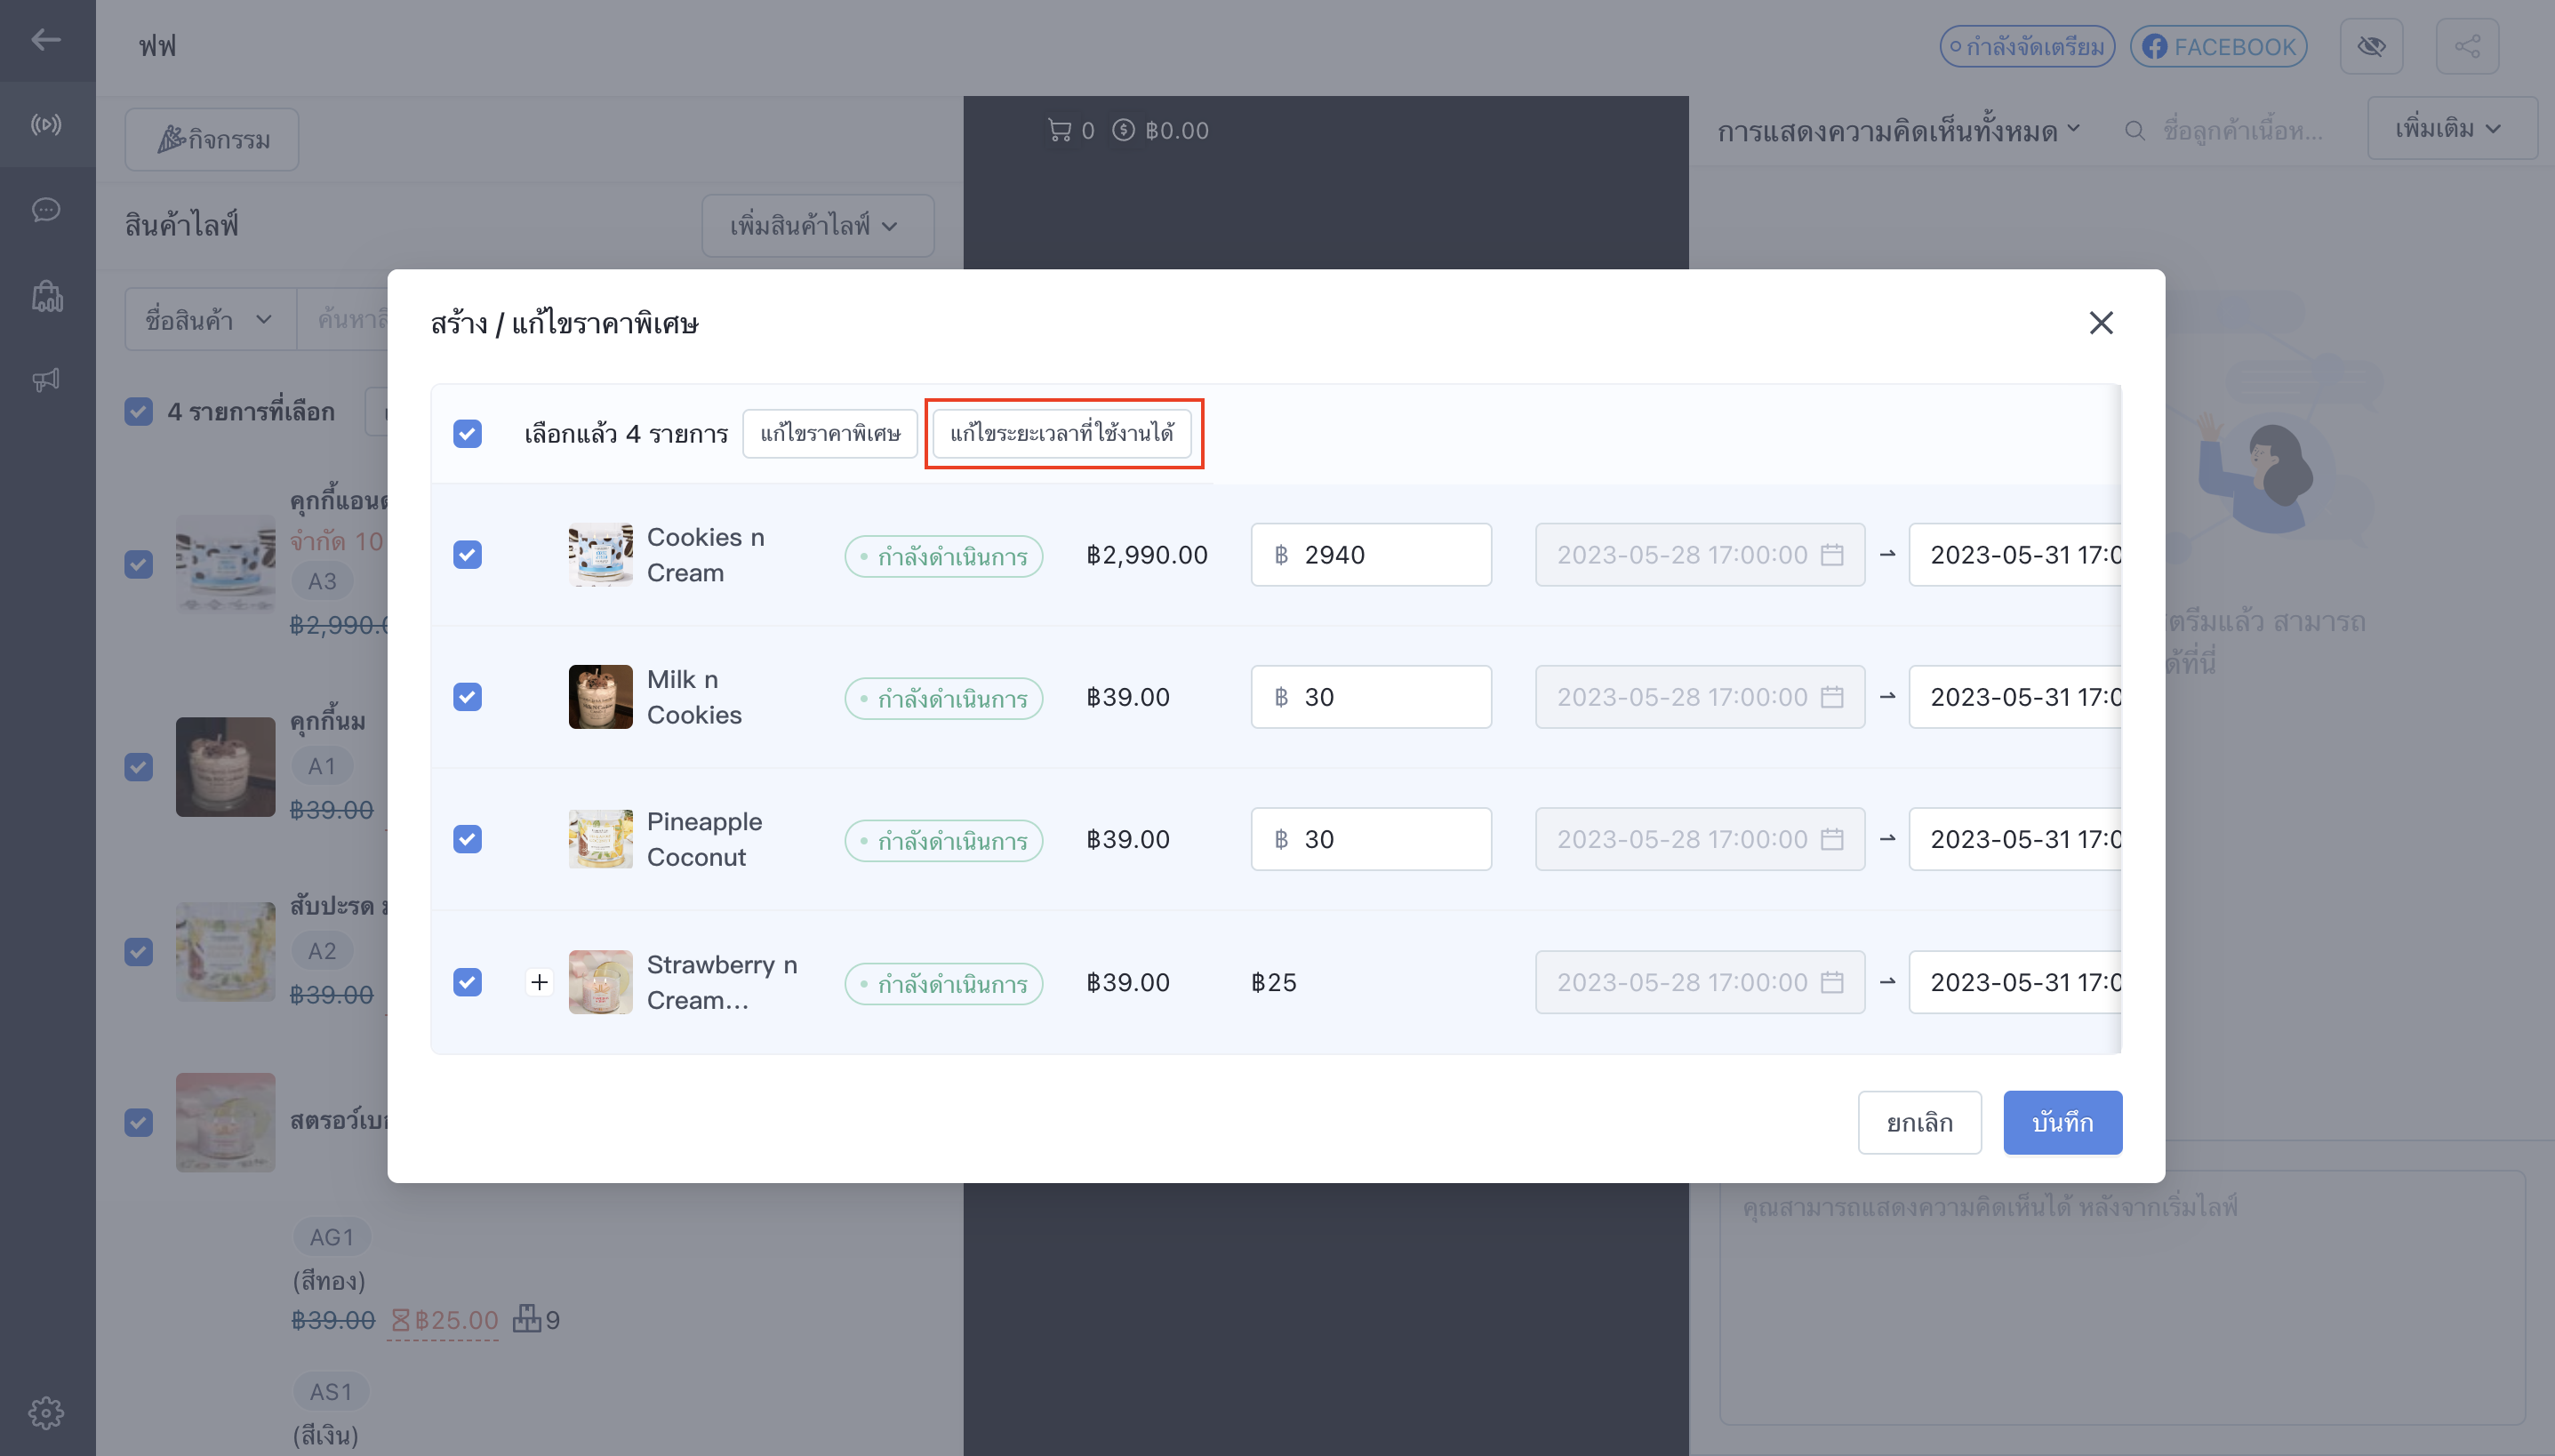The width and height of the screenshot is (2555, 1456).
Task: Open the shop bag sidebar icon
Action: coord(46,296)
